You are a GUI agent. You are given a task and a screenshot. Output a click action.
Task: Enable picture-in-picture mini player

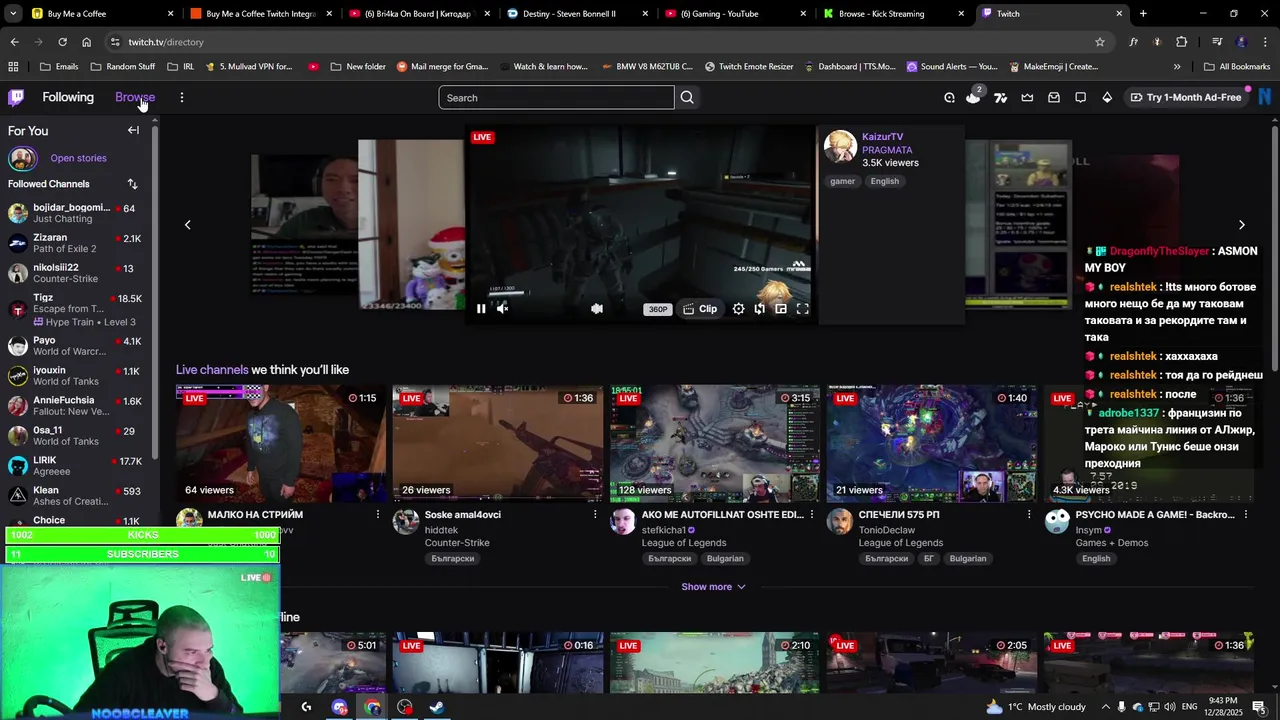[781, 309]
